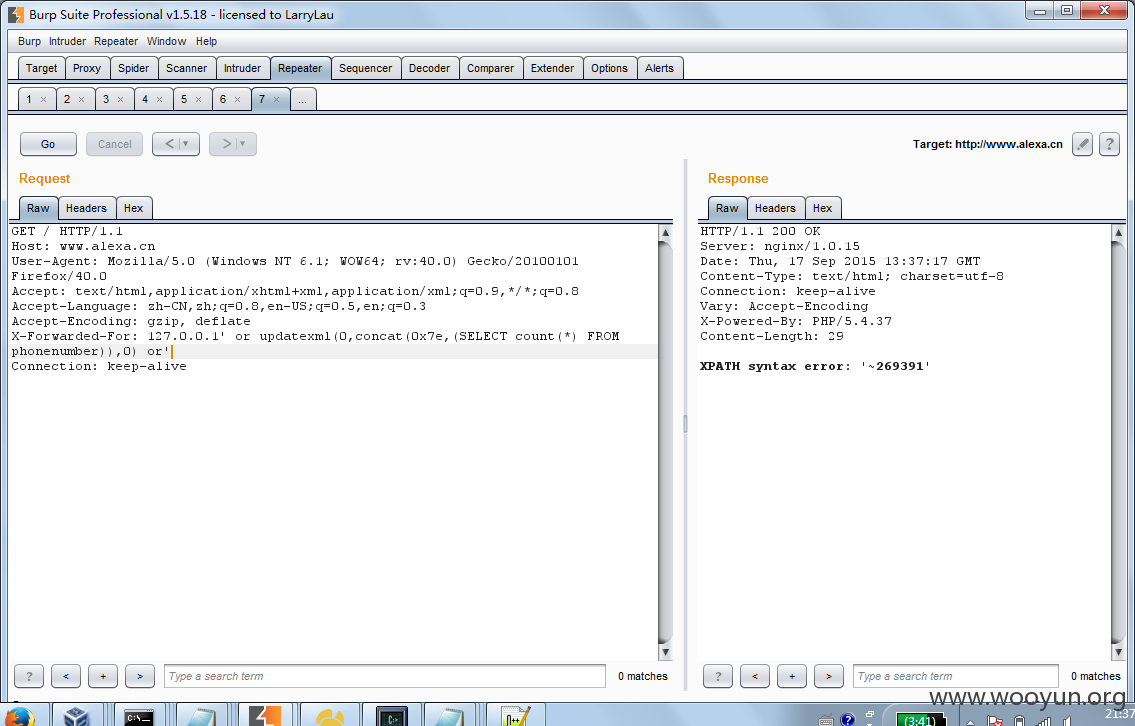Find previous match in response search
The image size is (1135, 726).
pos(755,676)
